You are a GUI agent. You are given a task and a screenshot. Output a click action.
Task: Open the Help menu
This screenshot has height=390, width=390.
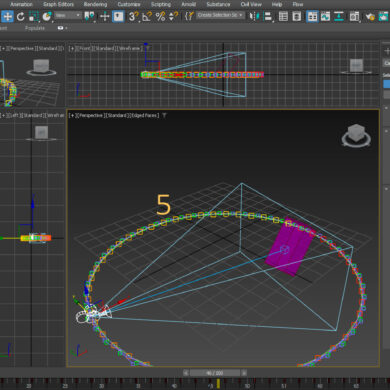277,4
